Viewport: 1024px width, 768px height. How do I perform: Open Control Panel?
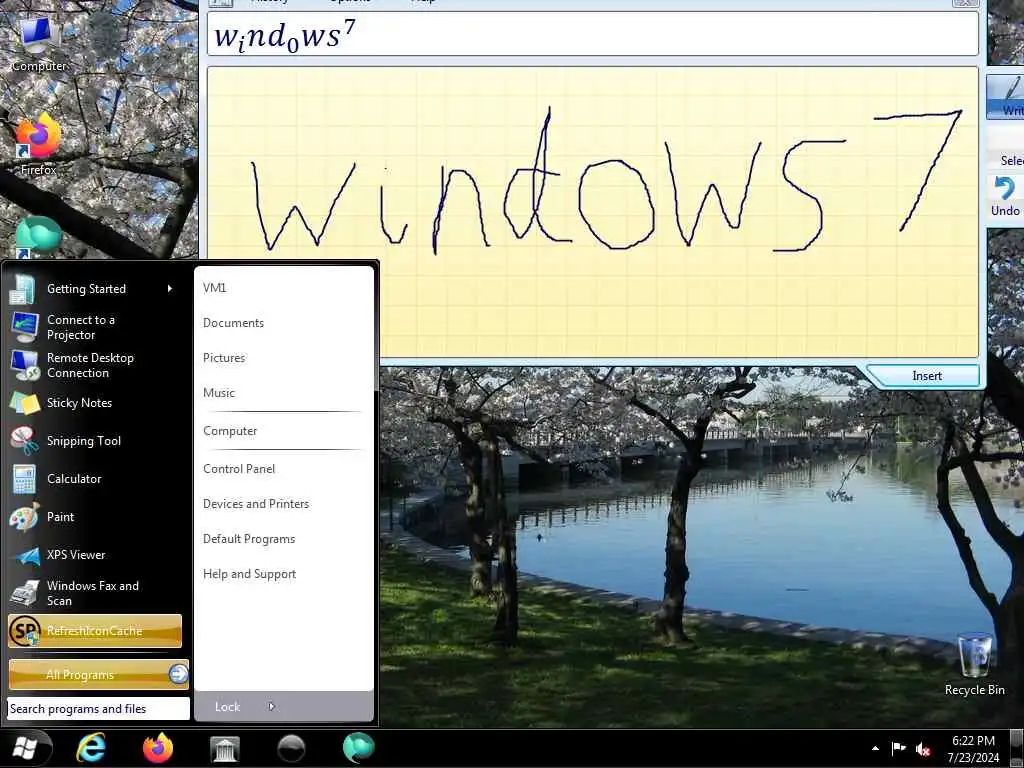(x=239, y=469)
